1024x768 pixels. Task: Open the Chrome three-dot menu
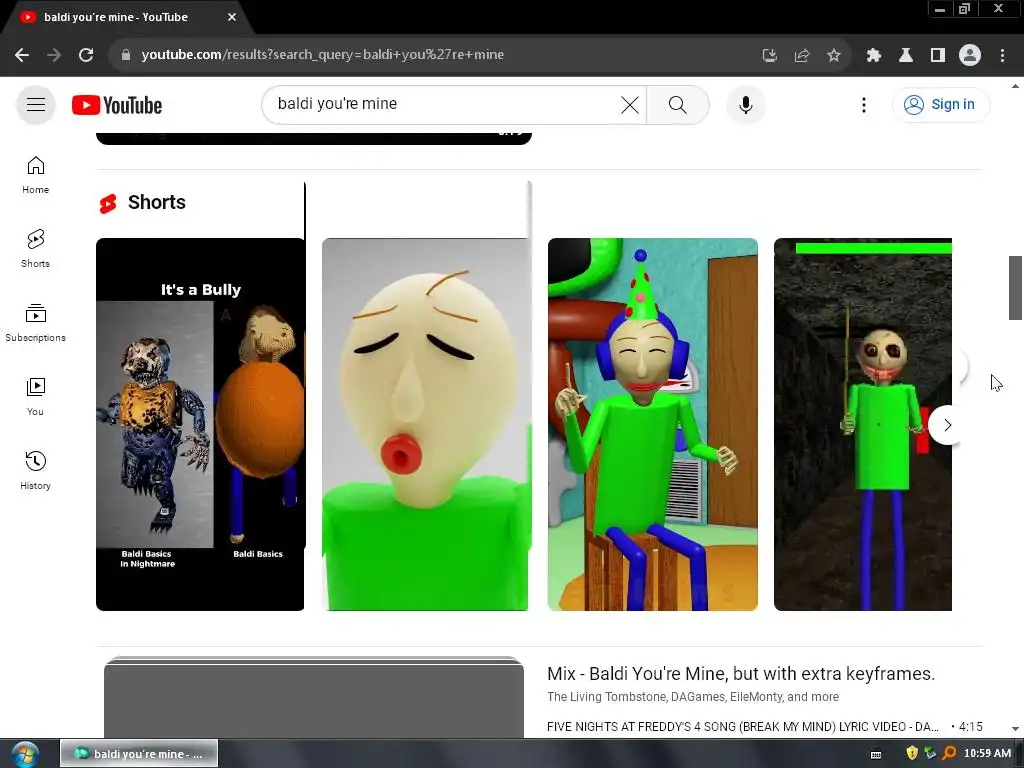tap(1002, 56)
